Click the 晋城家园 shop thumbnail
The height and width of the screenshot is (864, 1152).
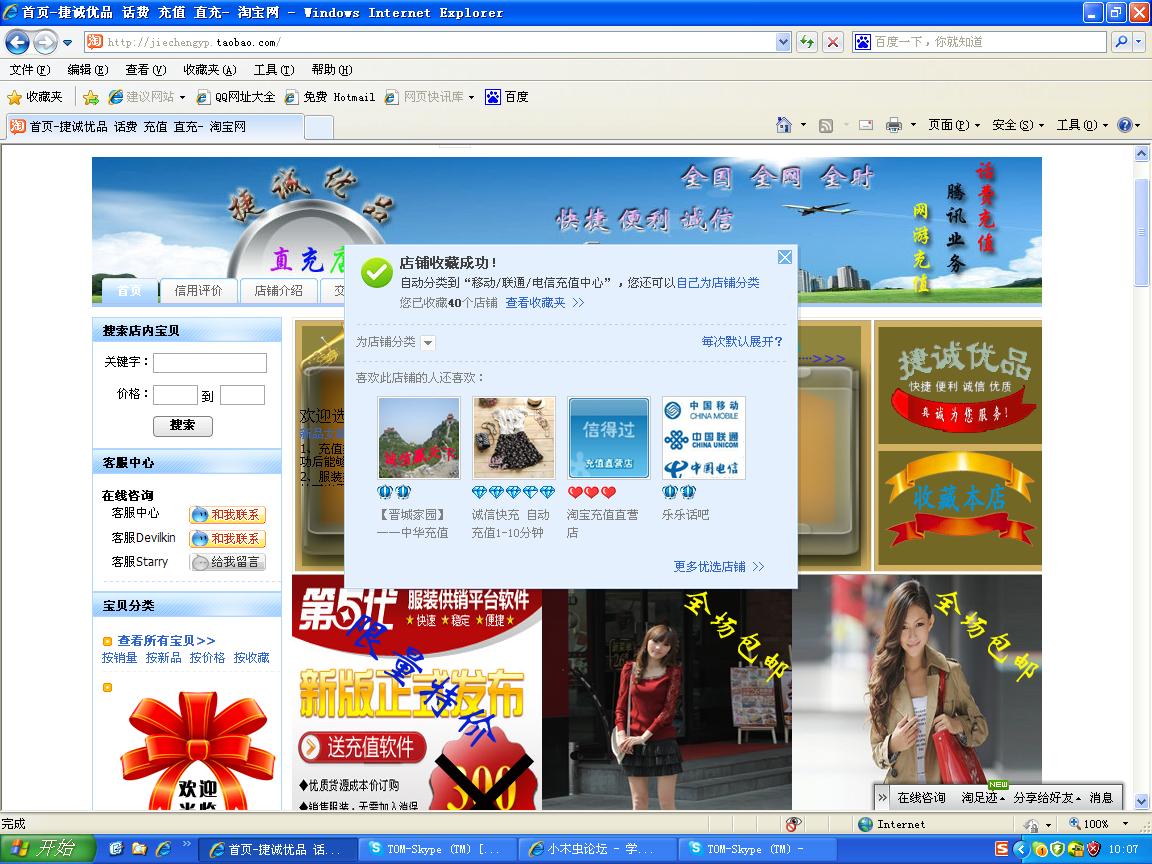pyautogui.click(x=419, y=438)
